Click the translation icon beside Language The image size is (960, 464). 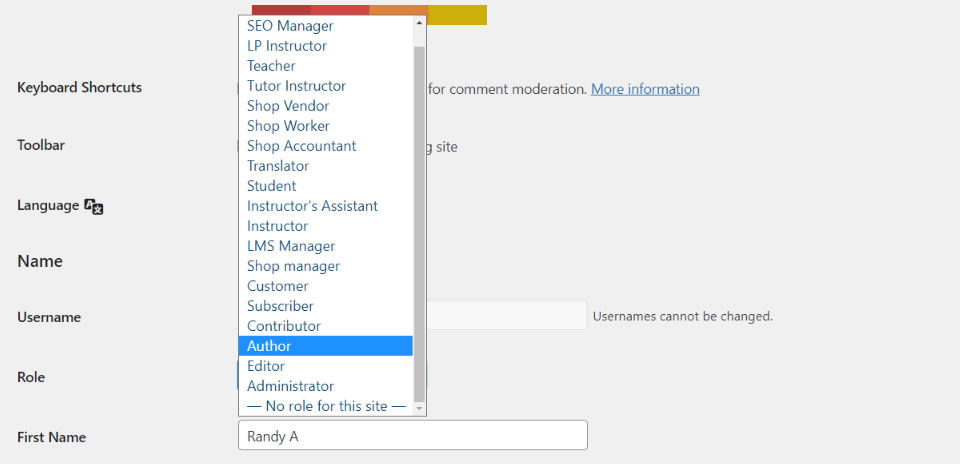[94, 206]
